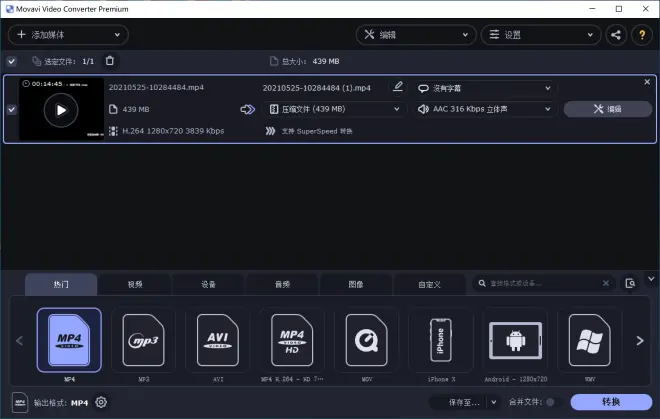Viewport: 660px width, 419px height.
Task: Choose the MP3 format preset
Action: pyautogui.click(x=144, y=340)
